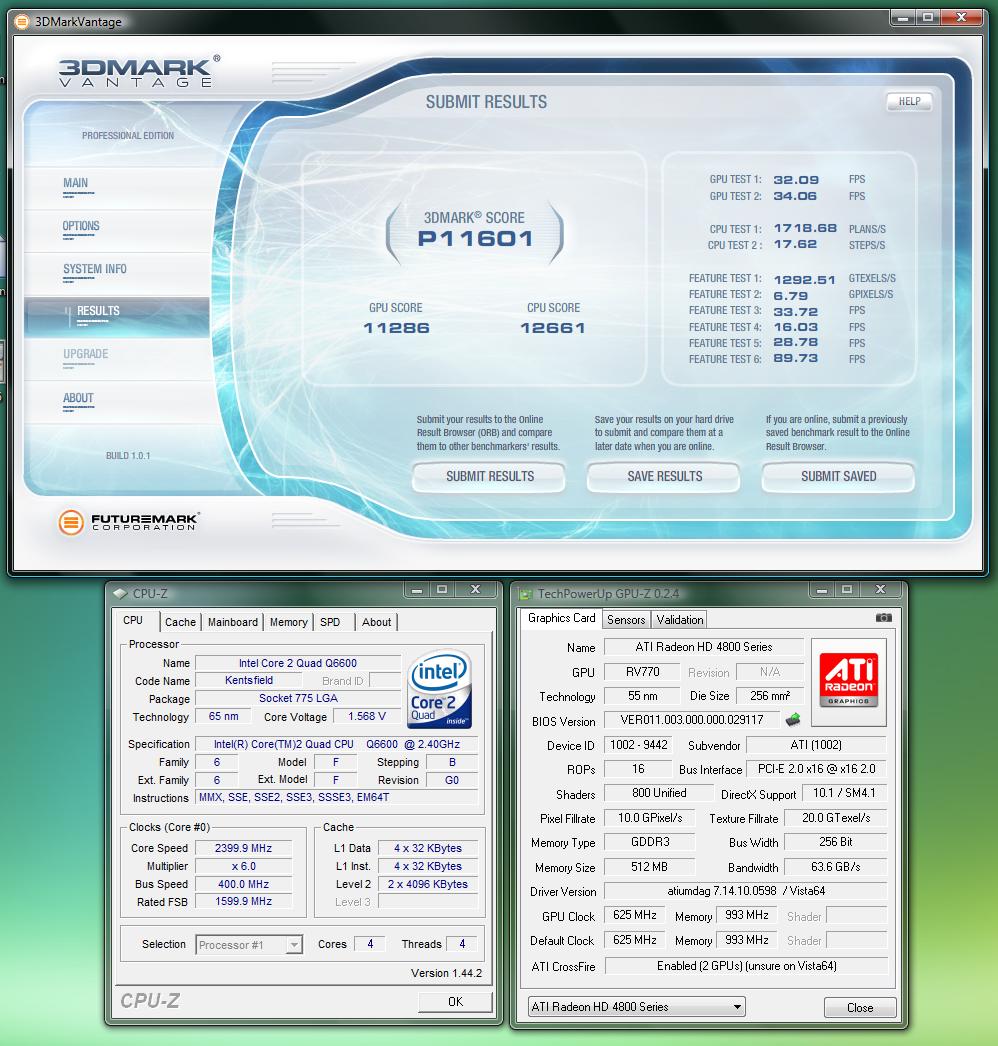Viewport: 998px width, 1046px height.
Task: Click the Bus Speed value 400.0 MHz
Action: pos(243,885)
